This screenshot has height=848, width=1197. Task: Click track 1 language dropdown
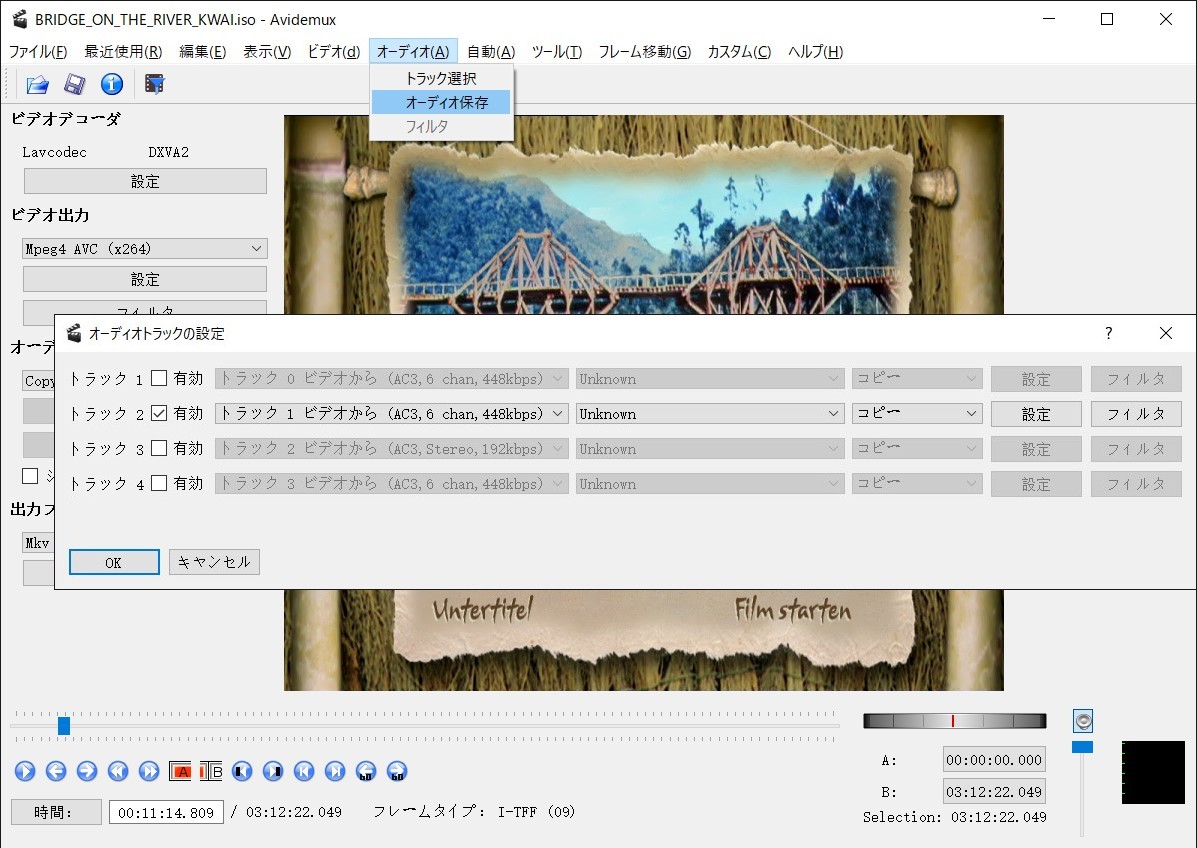pos(710,379)
